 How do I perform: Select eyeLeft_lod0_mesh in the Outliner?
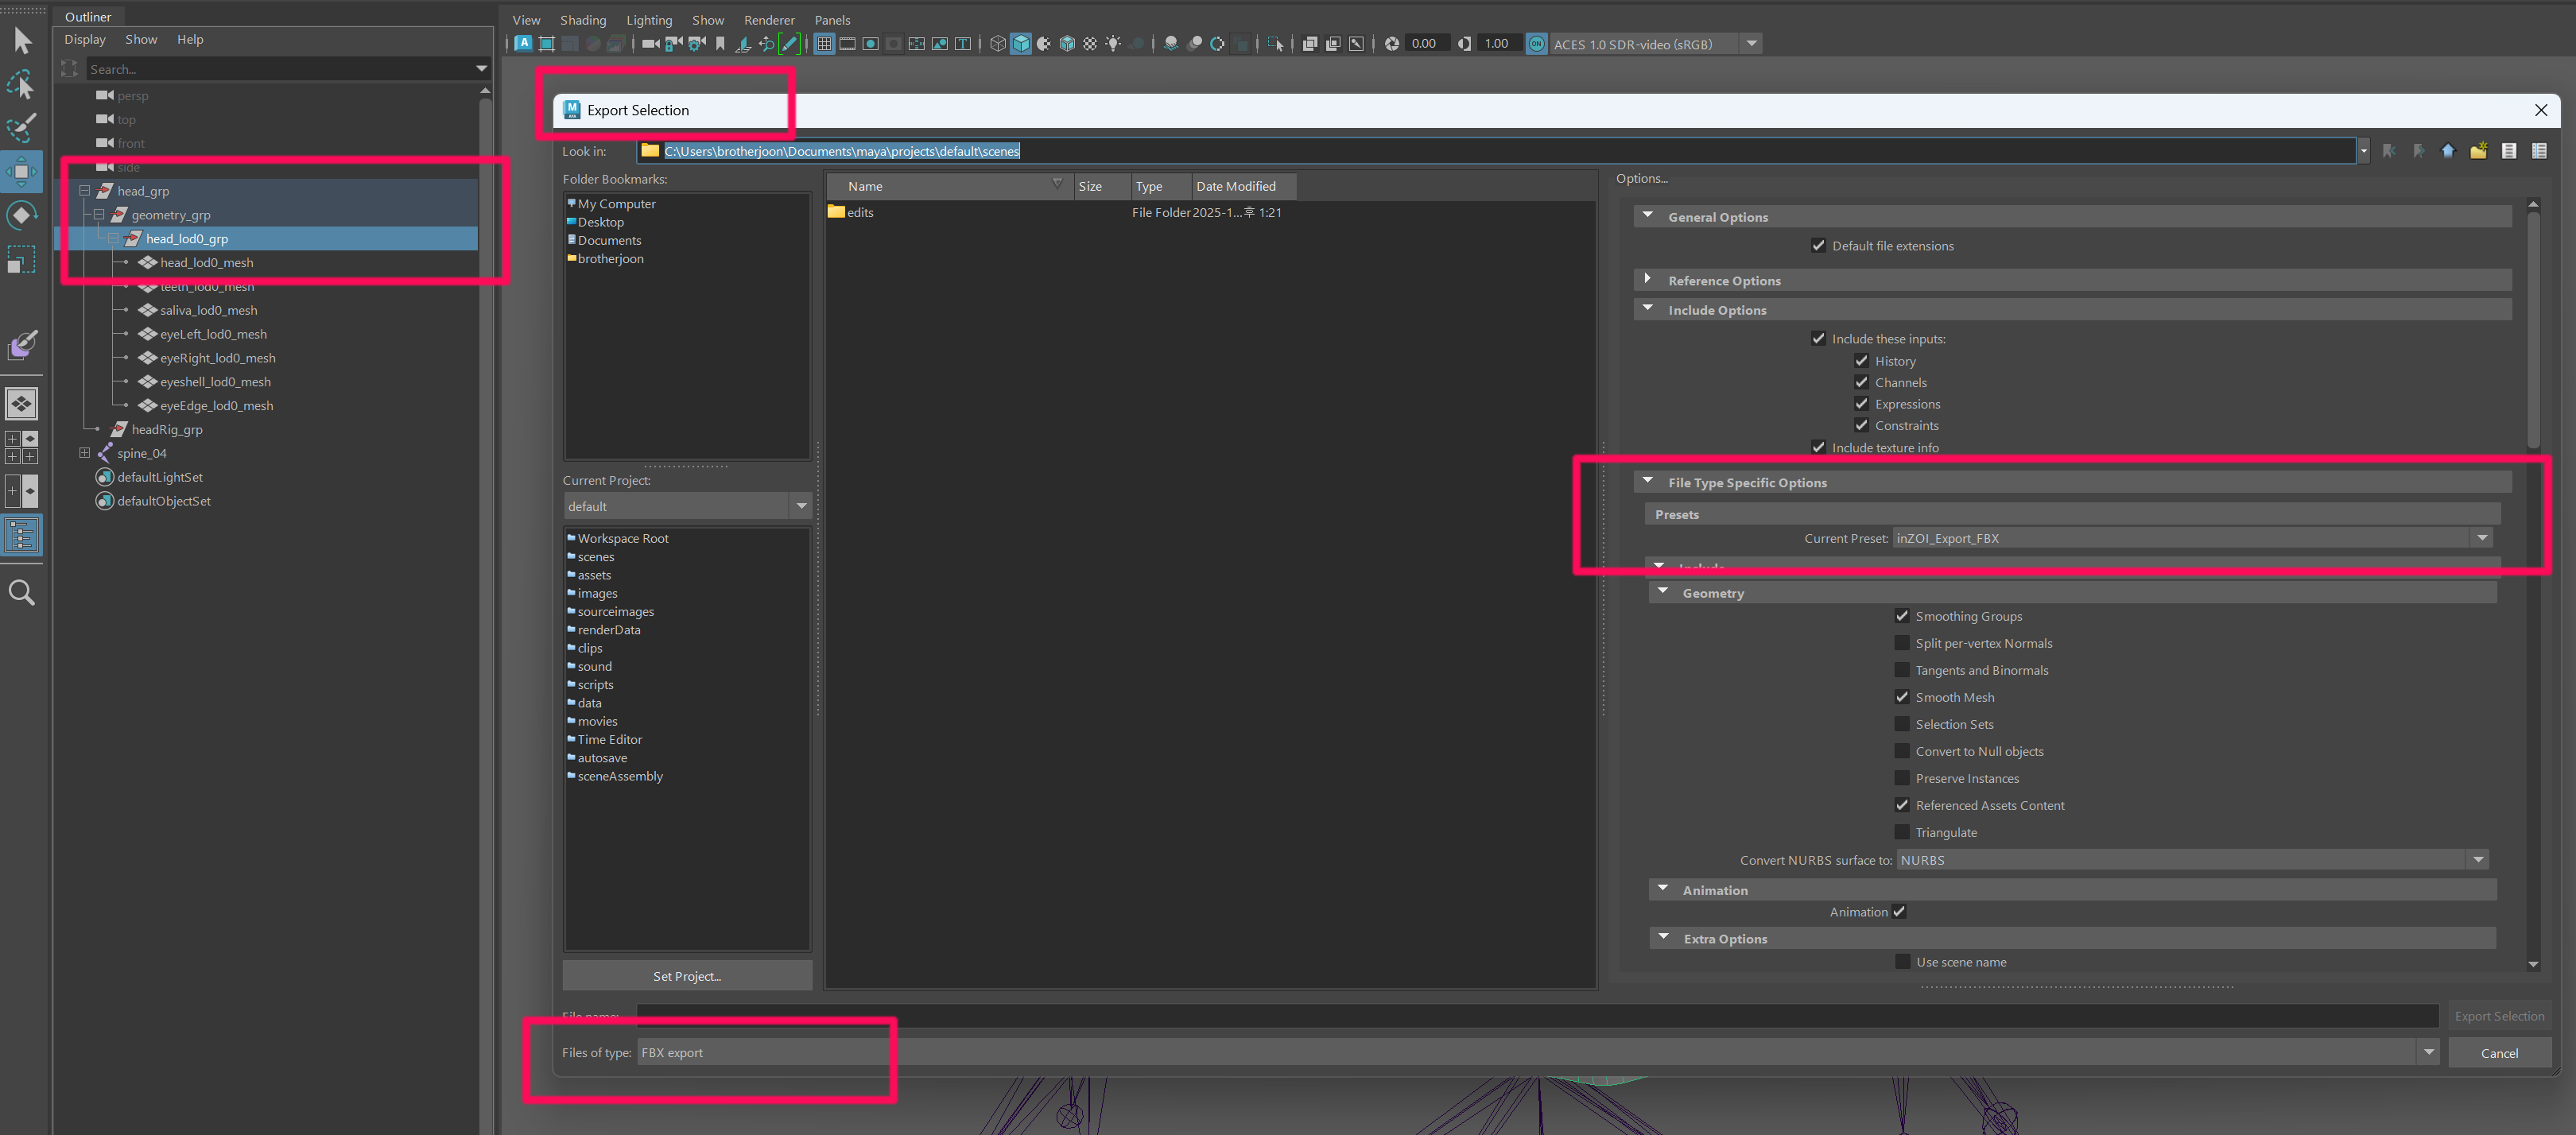(213, 334)
